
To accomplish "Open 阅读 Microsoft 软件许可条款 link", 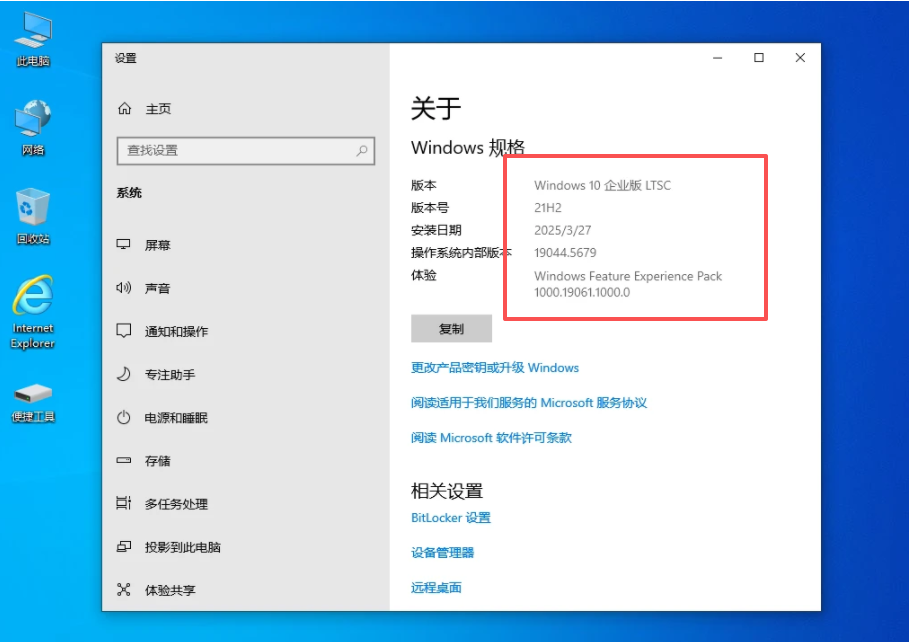I will [x=491, y=437].
